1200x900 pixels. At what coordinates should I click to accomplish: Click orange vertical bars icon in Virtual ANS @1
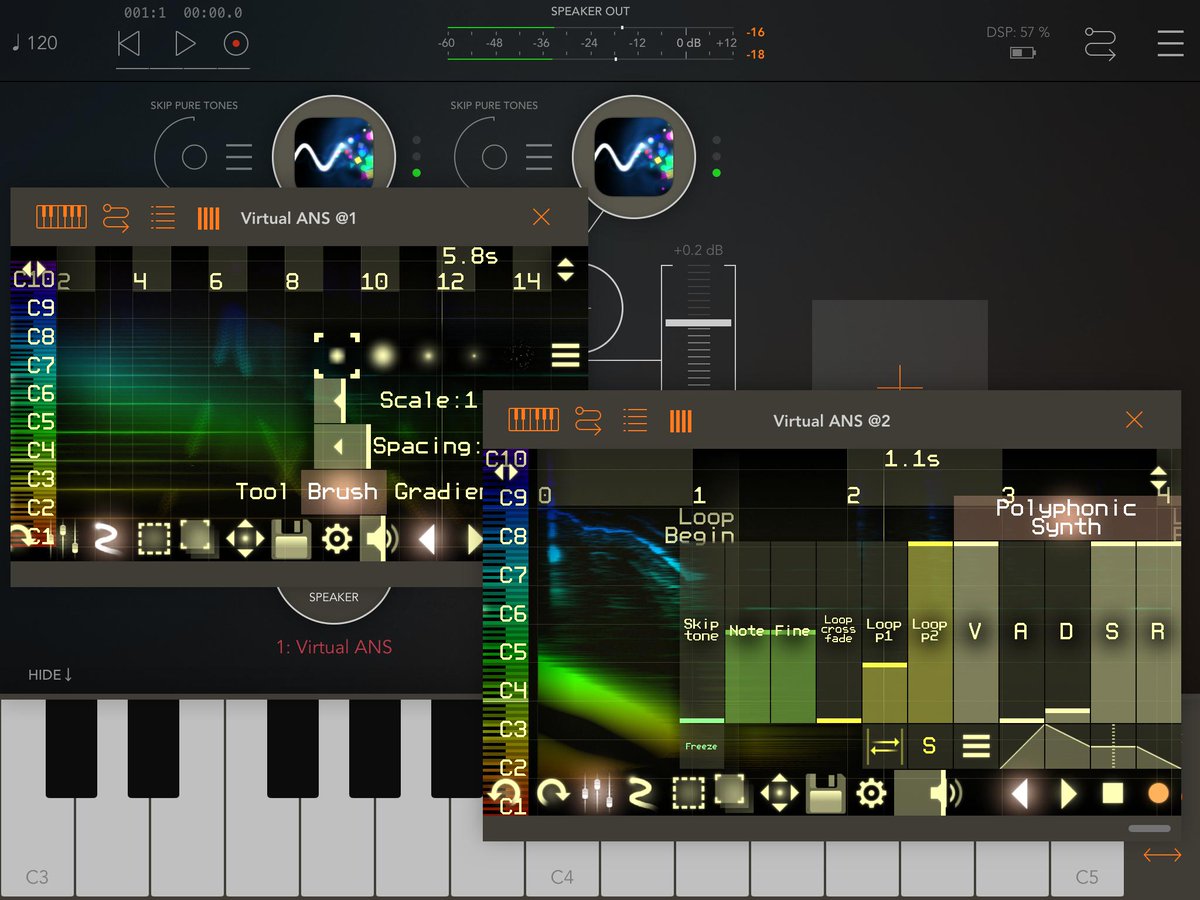click(x=208, y=217)
